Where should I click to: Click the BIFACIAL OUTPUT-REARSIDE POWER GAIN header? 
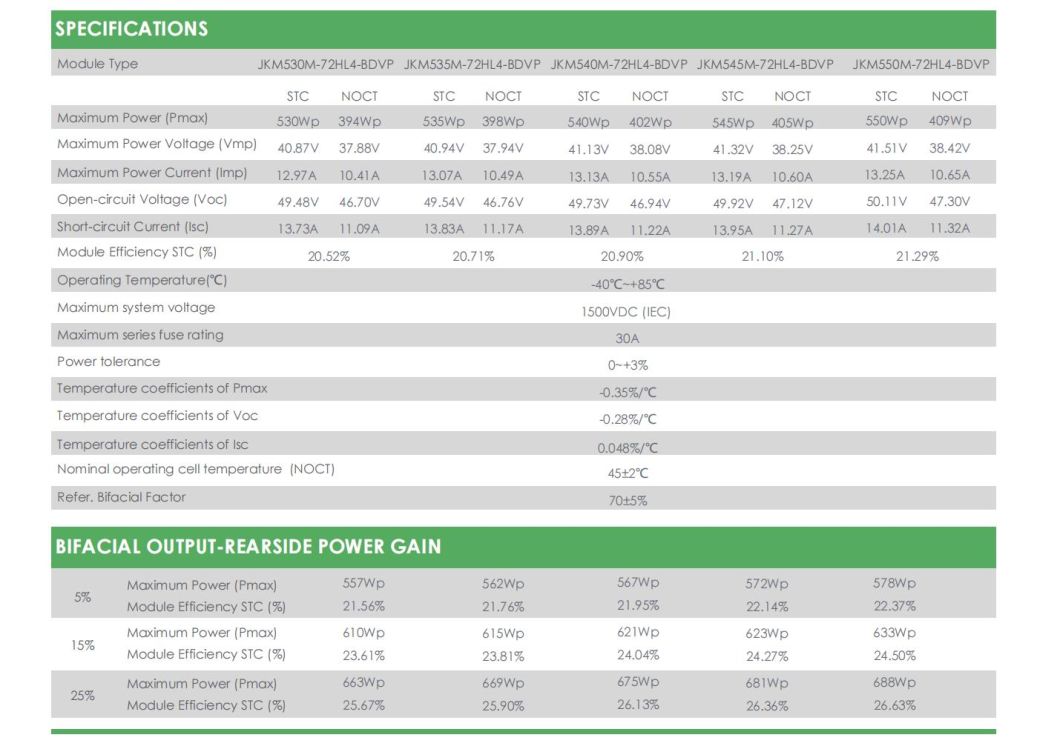tap(248, 547)
